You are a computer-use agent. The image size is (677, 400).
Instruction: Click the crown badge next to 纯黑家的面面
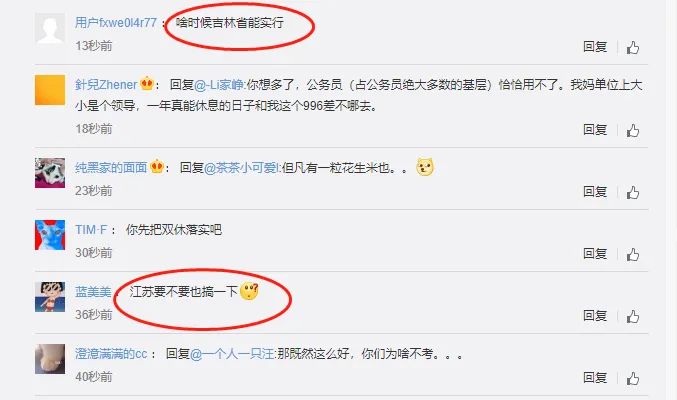click(x=157, y=166)
